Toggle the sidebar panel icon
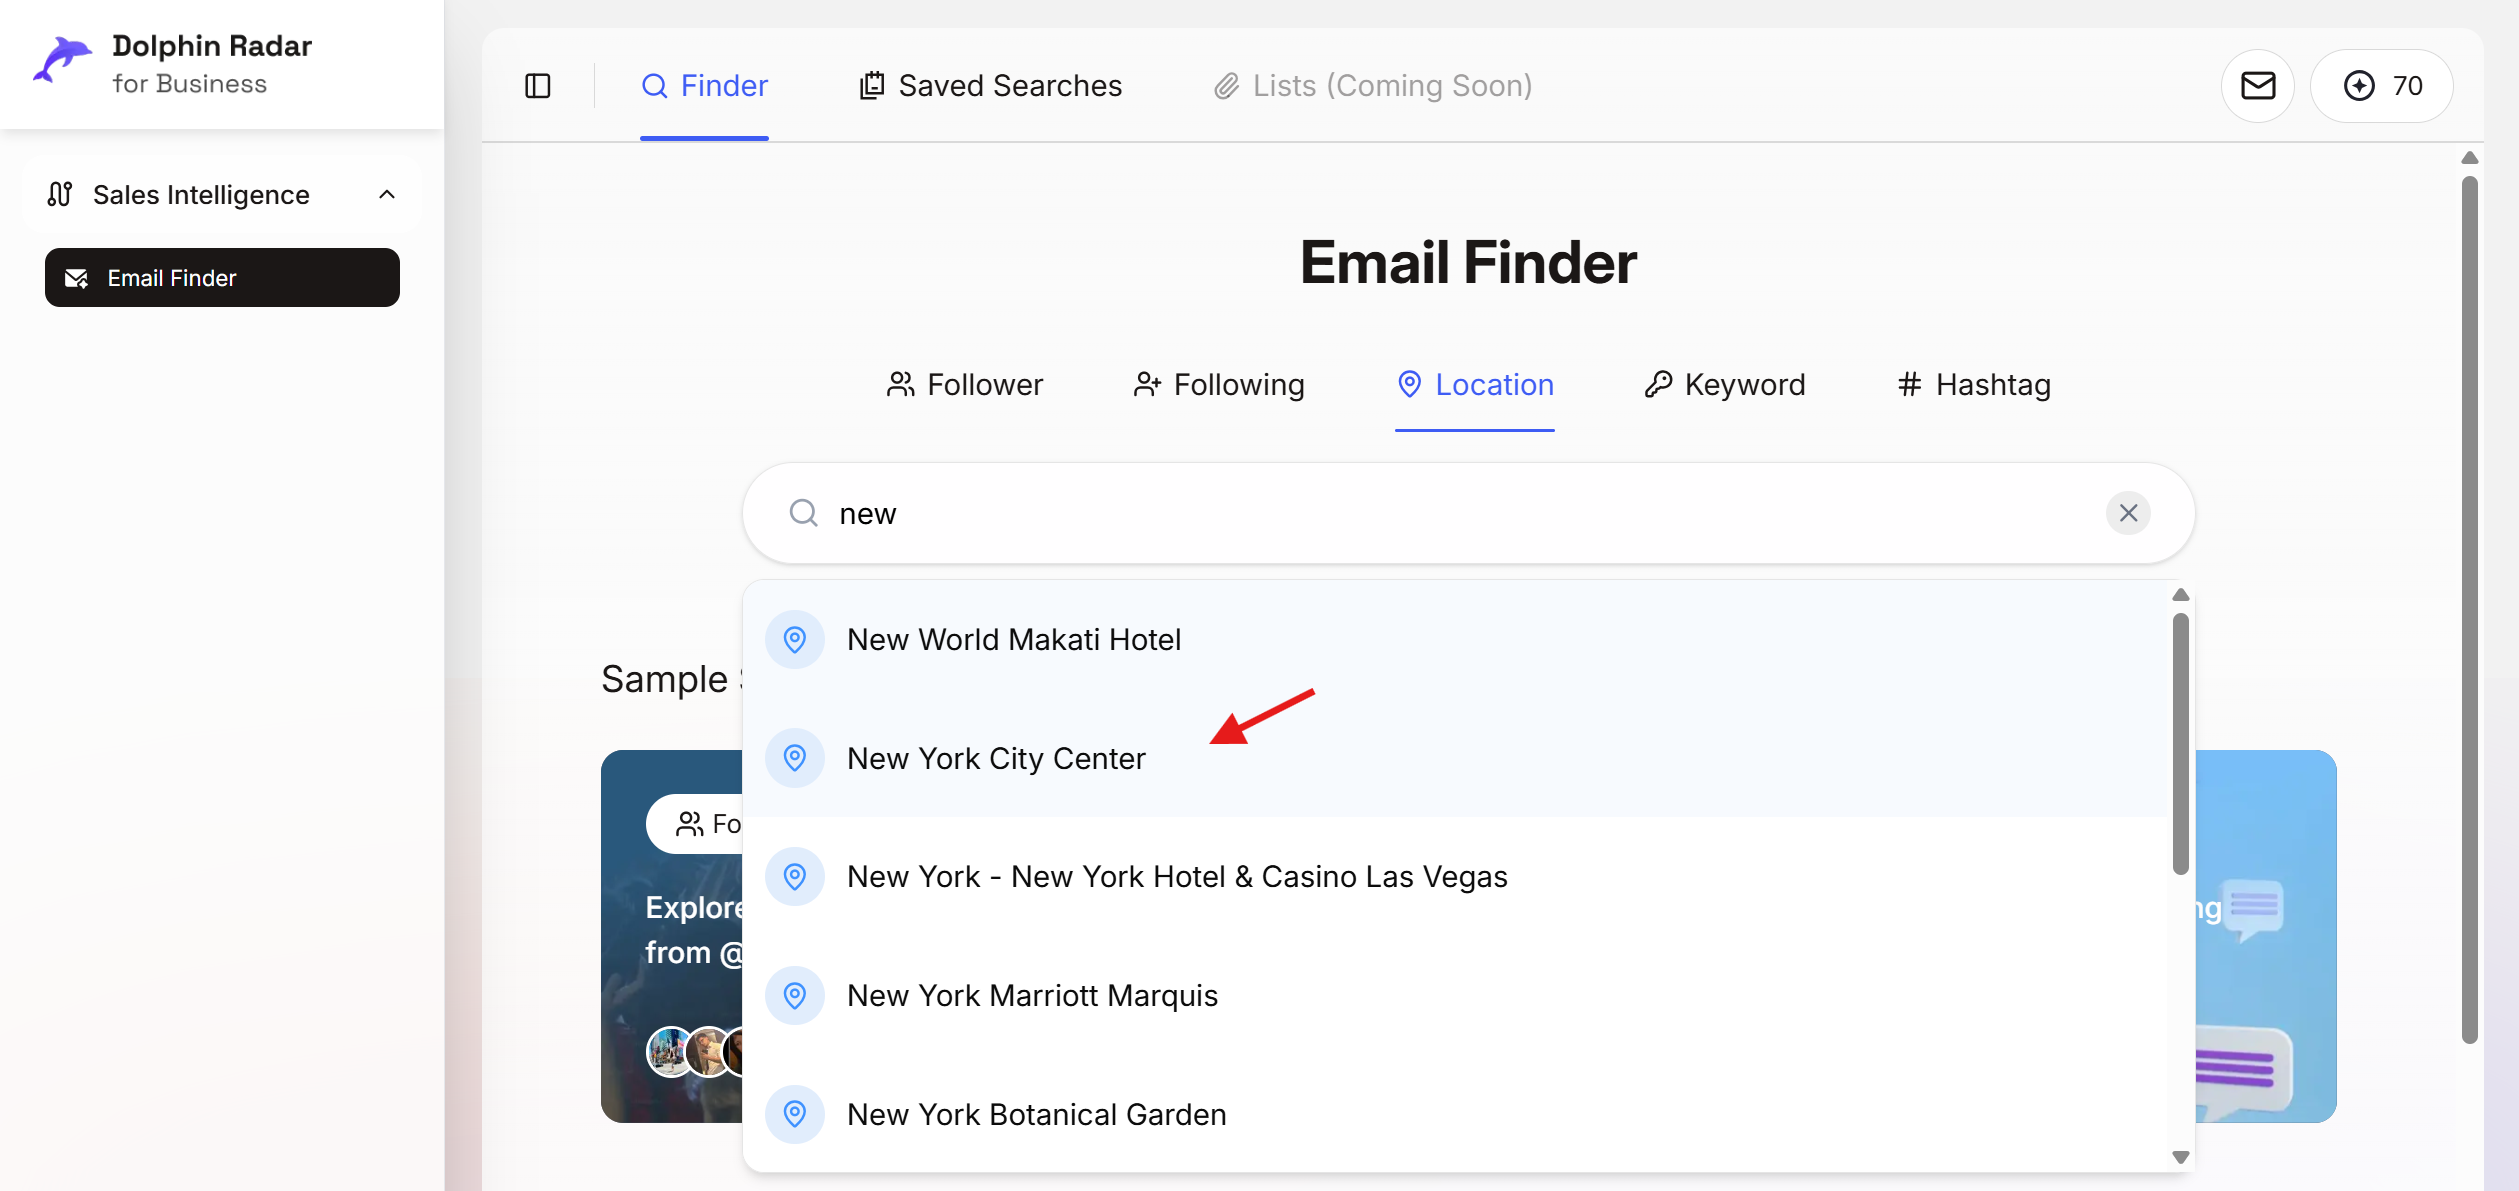2519x1191 pixels. [538, 86]
